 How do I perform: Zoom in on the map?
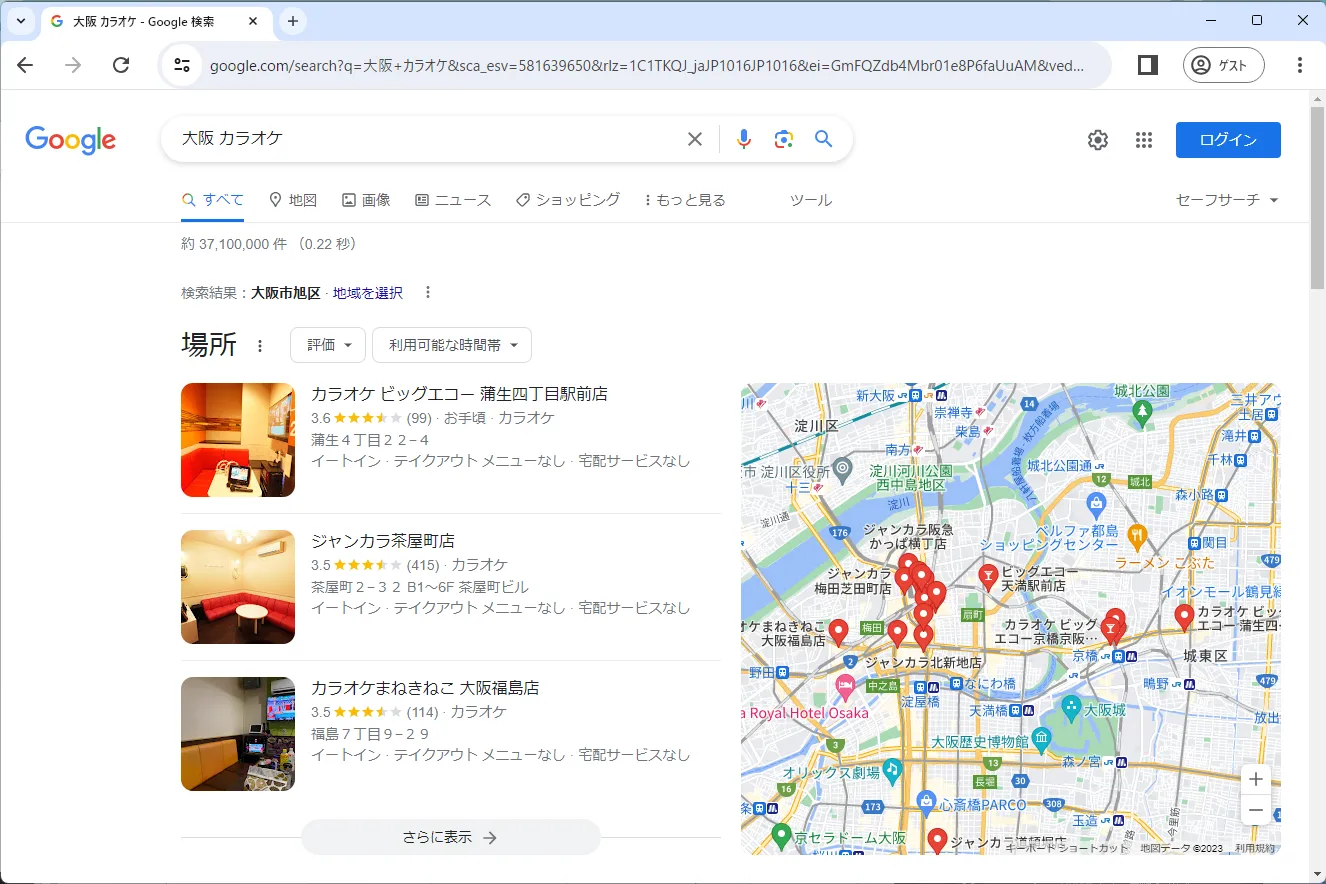[x=1256, y=779]
